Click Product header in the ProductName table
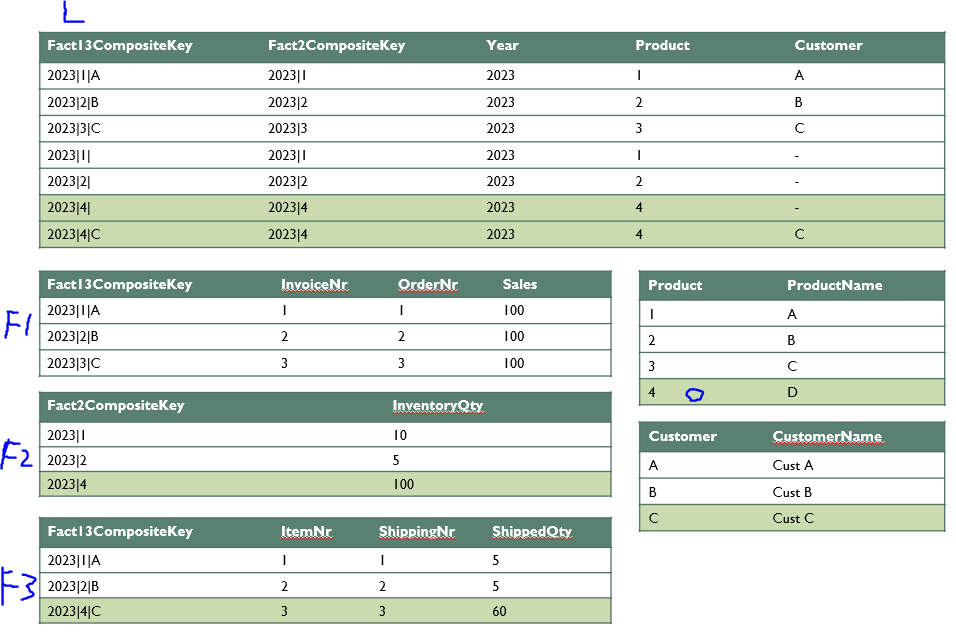This screenshot has width=956, height=638. 675,285
